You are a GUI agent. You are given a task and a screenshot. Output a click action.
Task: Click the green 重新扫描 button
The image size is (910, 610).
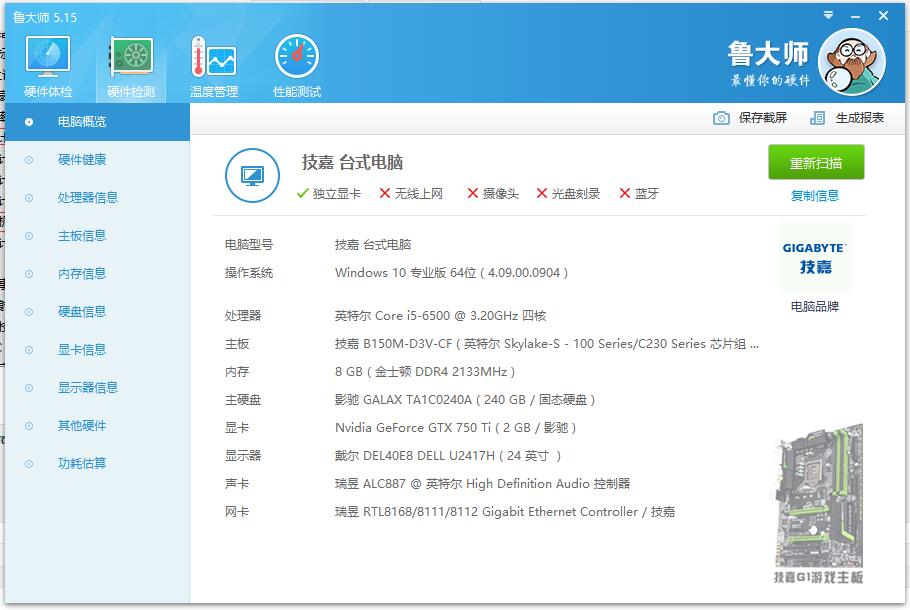(816, 163)
